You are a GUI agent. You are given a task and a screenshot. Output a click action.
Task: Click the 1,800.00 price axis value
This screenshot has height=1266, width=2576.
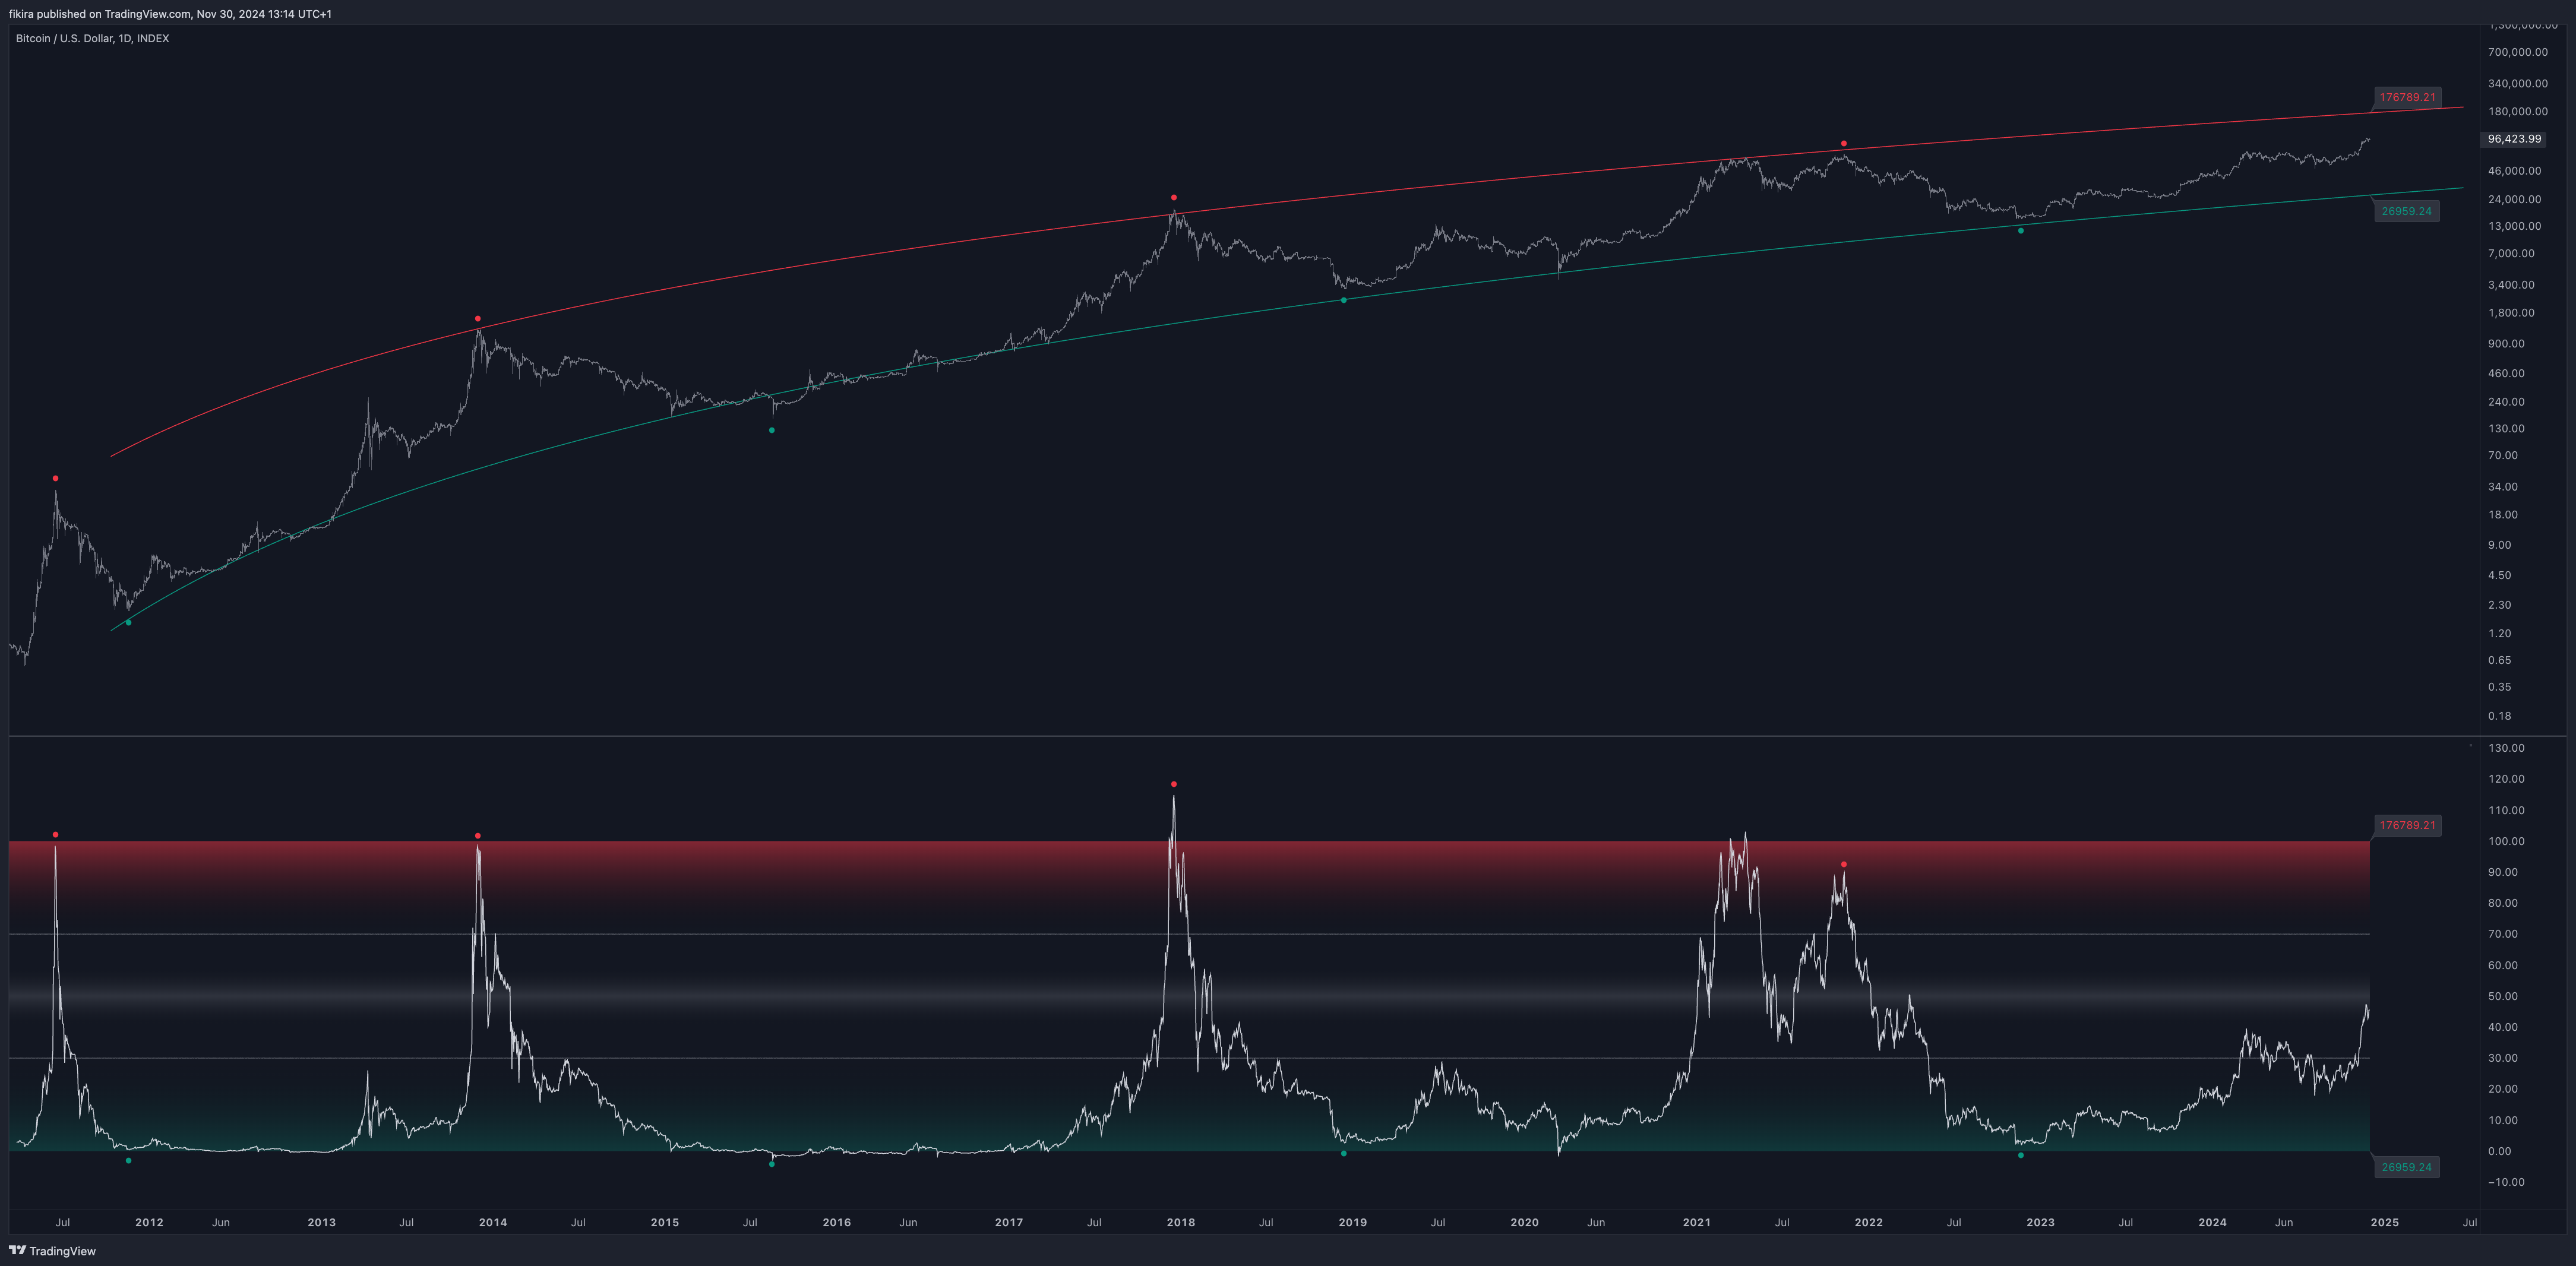click(2511, 313)
